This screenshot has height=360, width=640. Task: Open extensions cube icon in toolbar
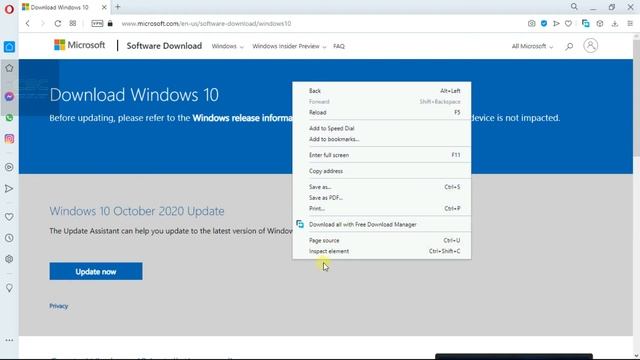pos(600,24)
